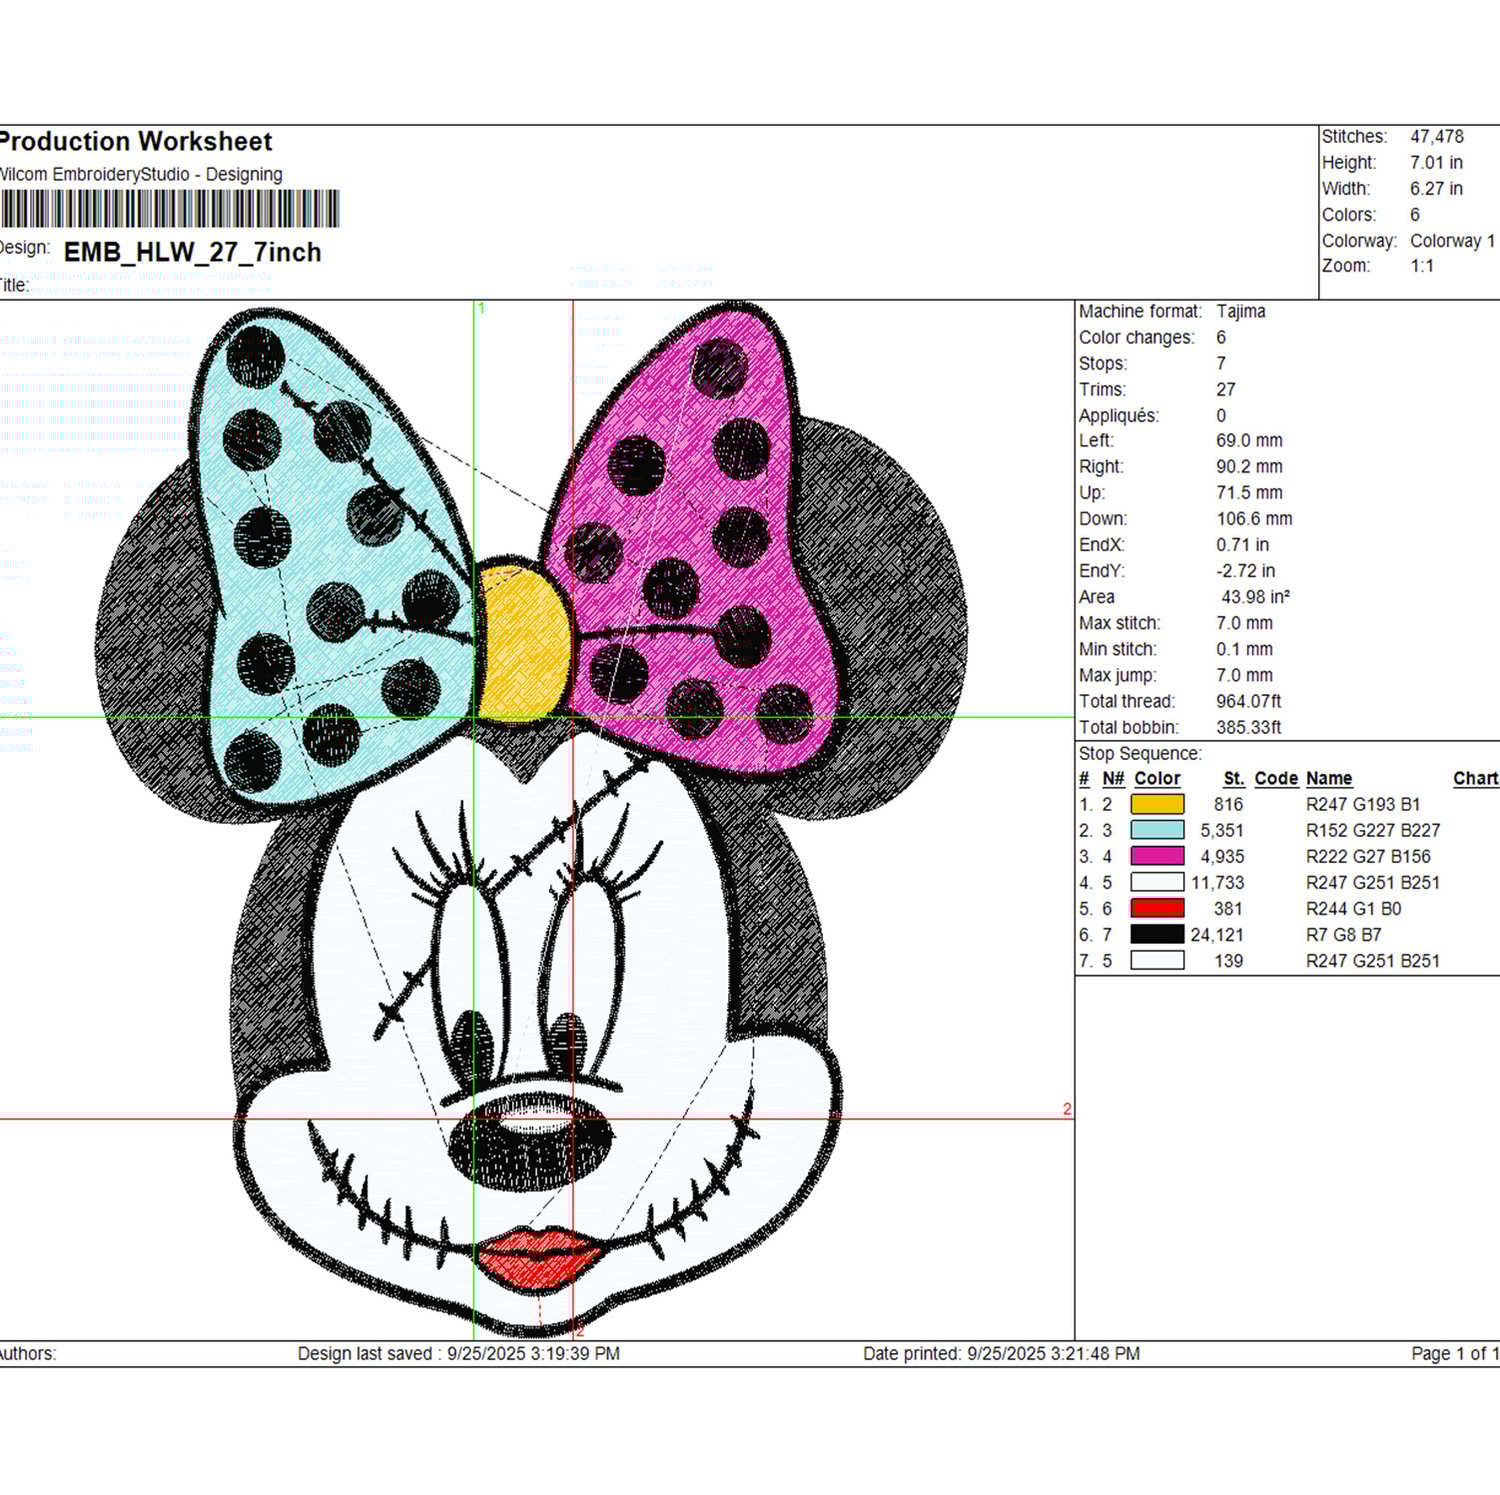This screenshot has height=1495, width=1500.
Task: Select stitch count '24,121' in stop row 6
Action: pos(1217,934)
